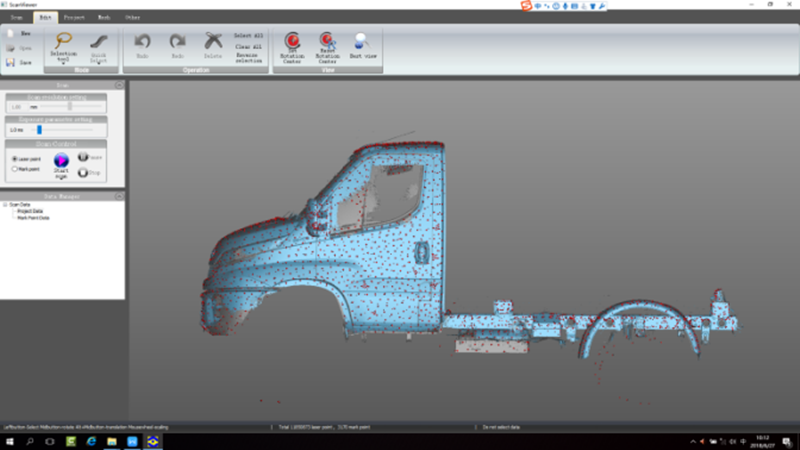800x450 pixels.
Task: Click the exposure parameter slider
Action: 38,130
